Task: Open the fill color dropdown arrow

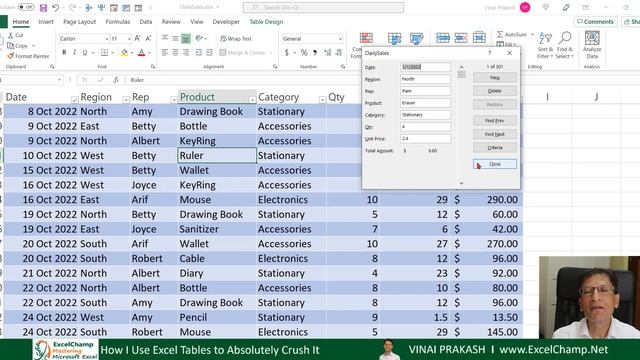Action: (132, 53)
